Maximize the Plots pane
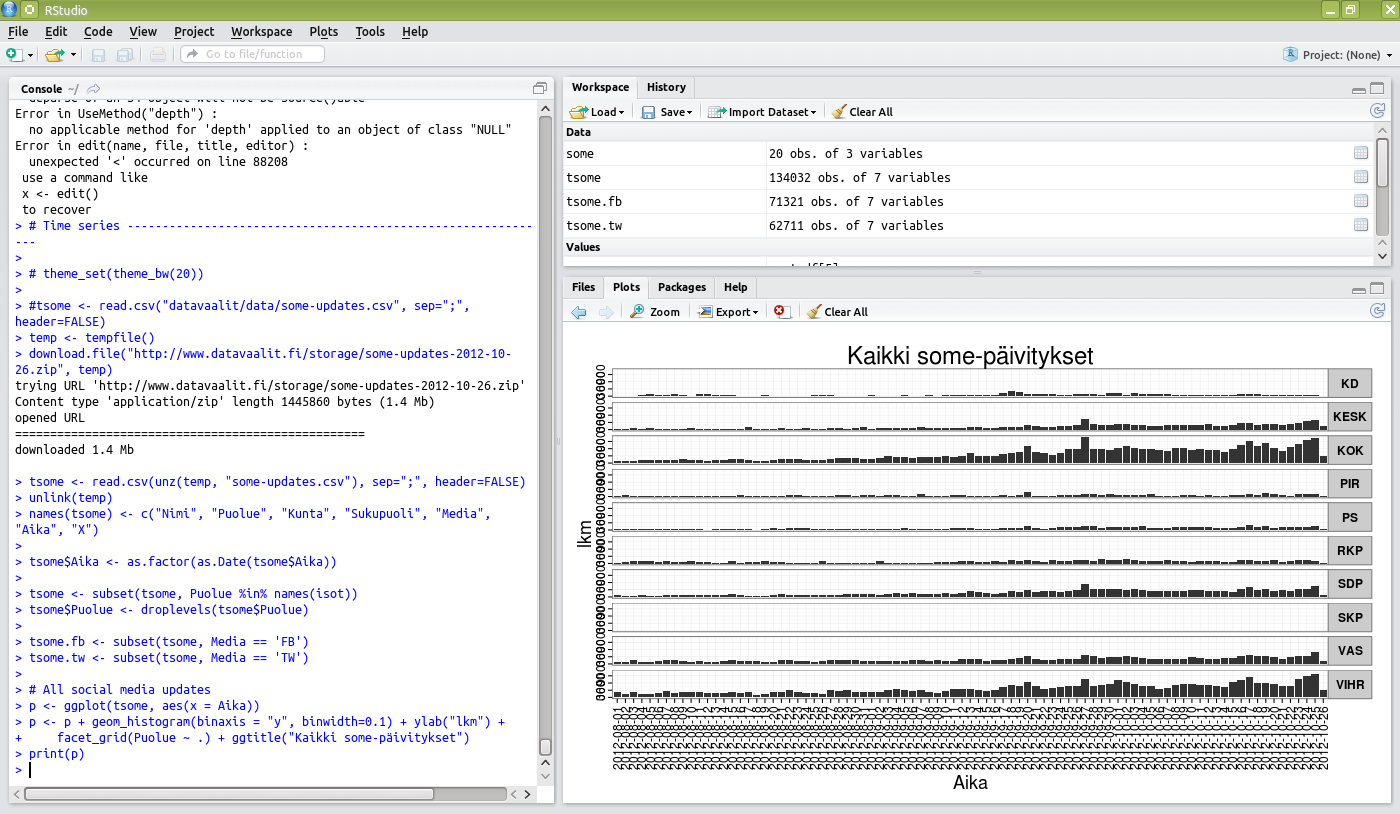 click(1377, 288)
